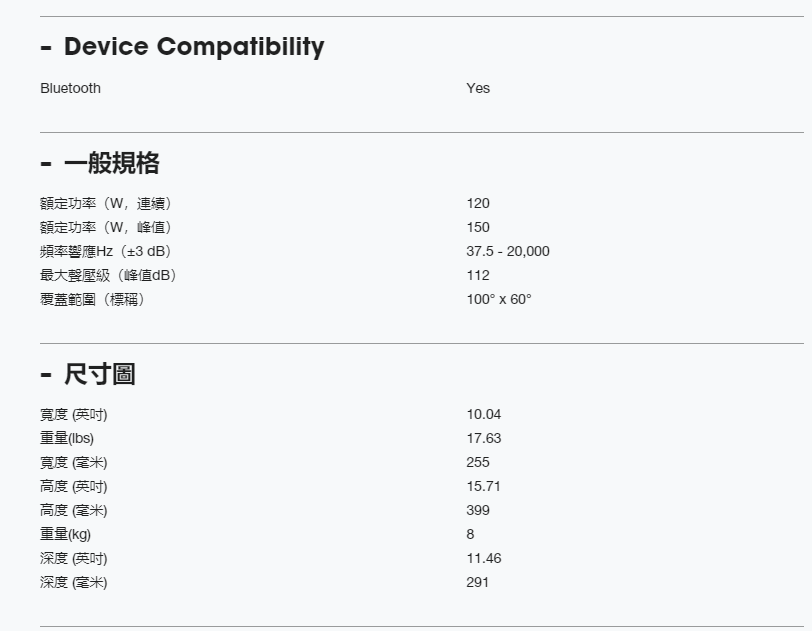812x631 pixels.
Task: Click the 150 peak power value
Action: [478, 227]
